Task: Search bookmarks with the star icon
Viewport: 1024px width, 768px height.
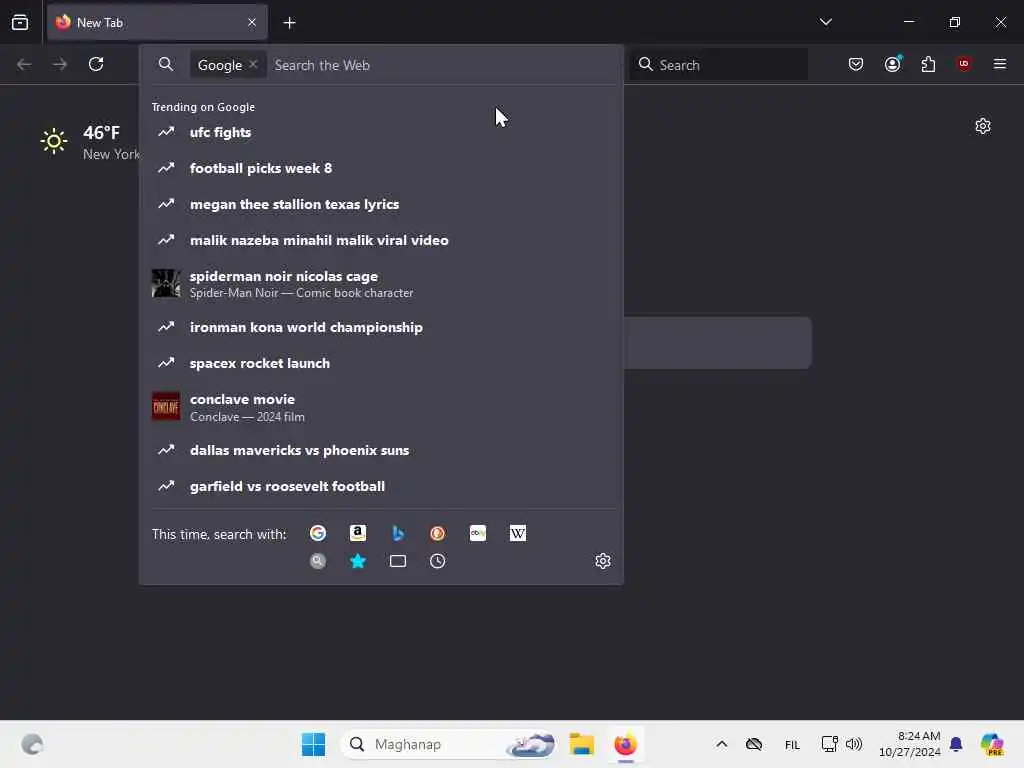Action: 358,561
